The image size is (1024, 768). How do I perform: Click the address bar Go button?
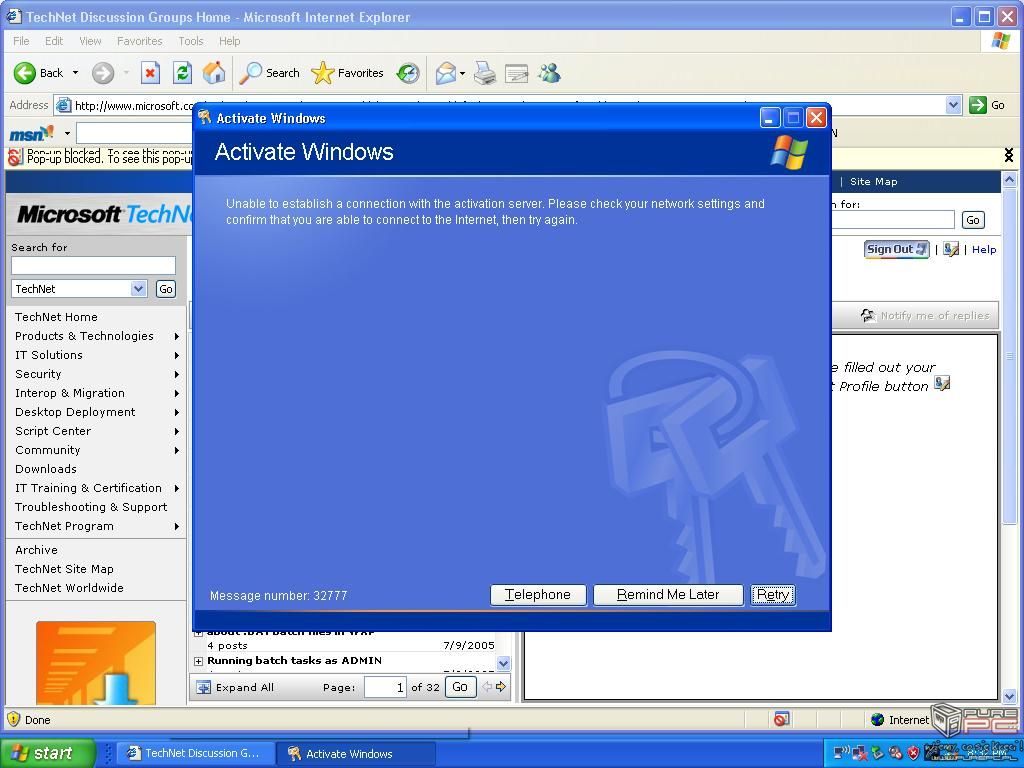[987, 104]
